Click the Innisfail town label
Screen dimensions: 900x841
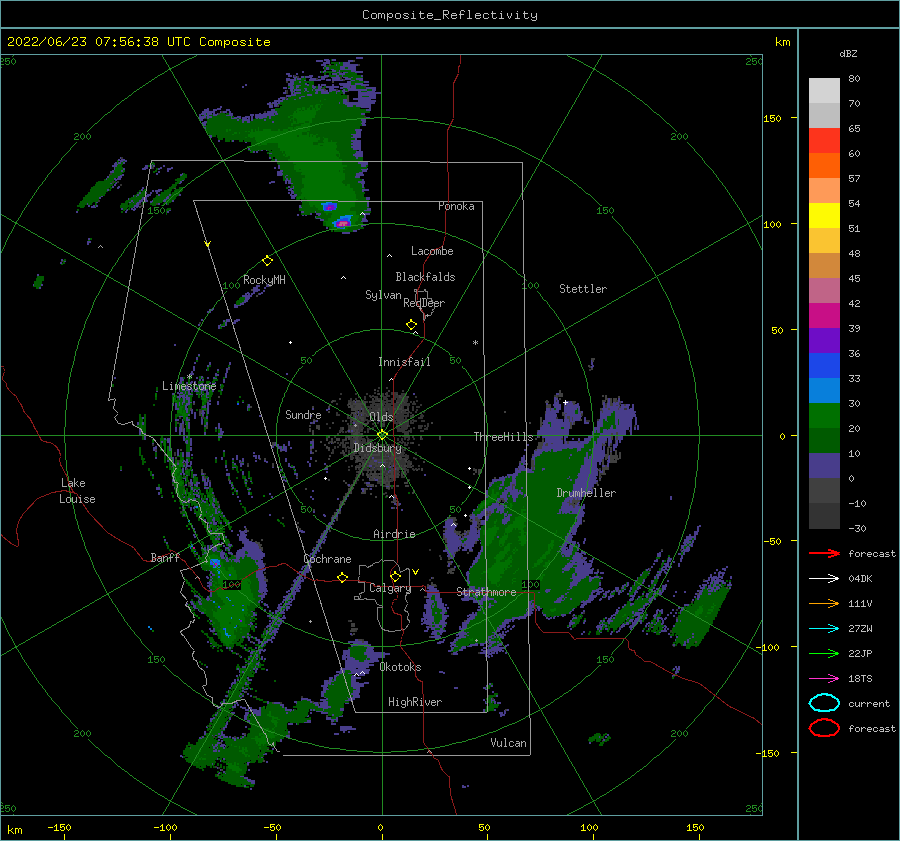pos(404,362)
